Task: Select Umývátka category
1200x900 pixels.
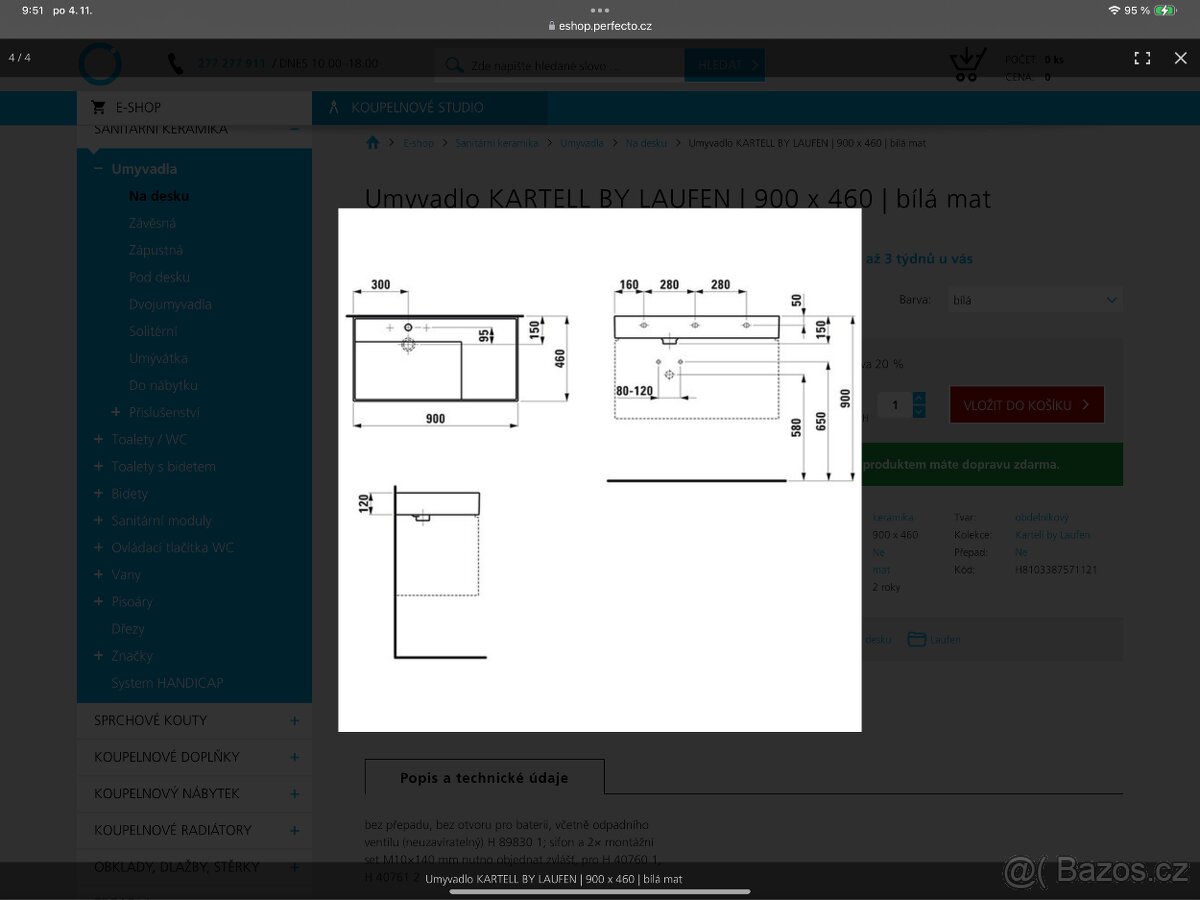Action: click(158, 358)
